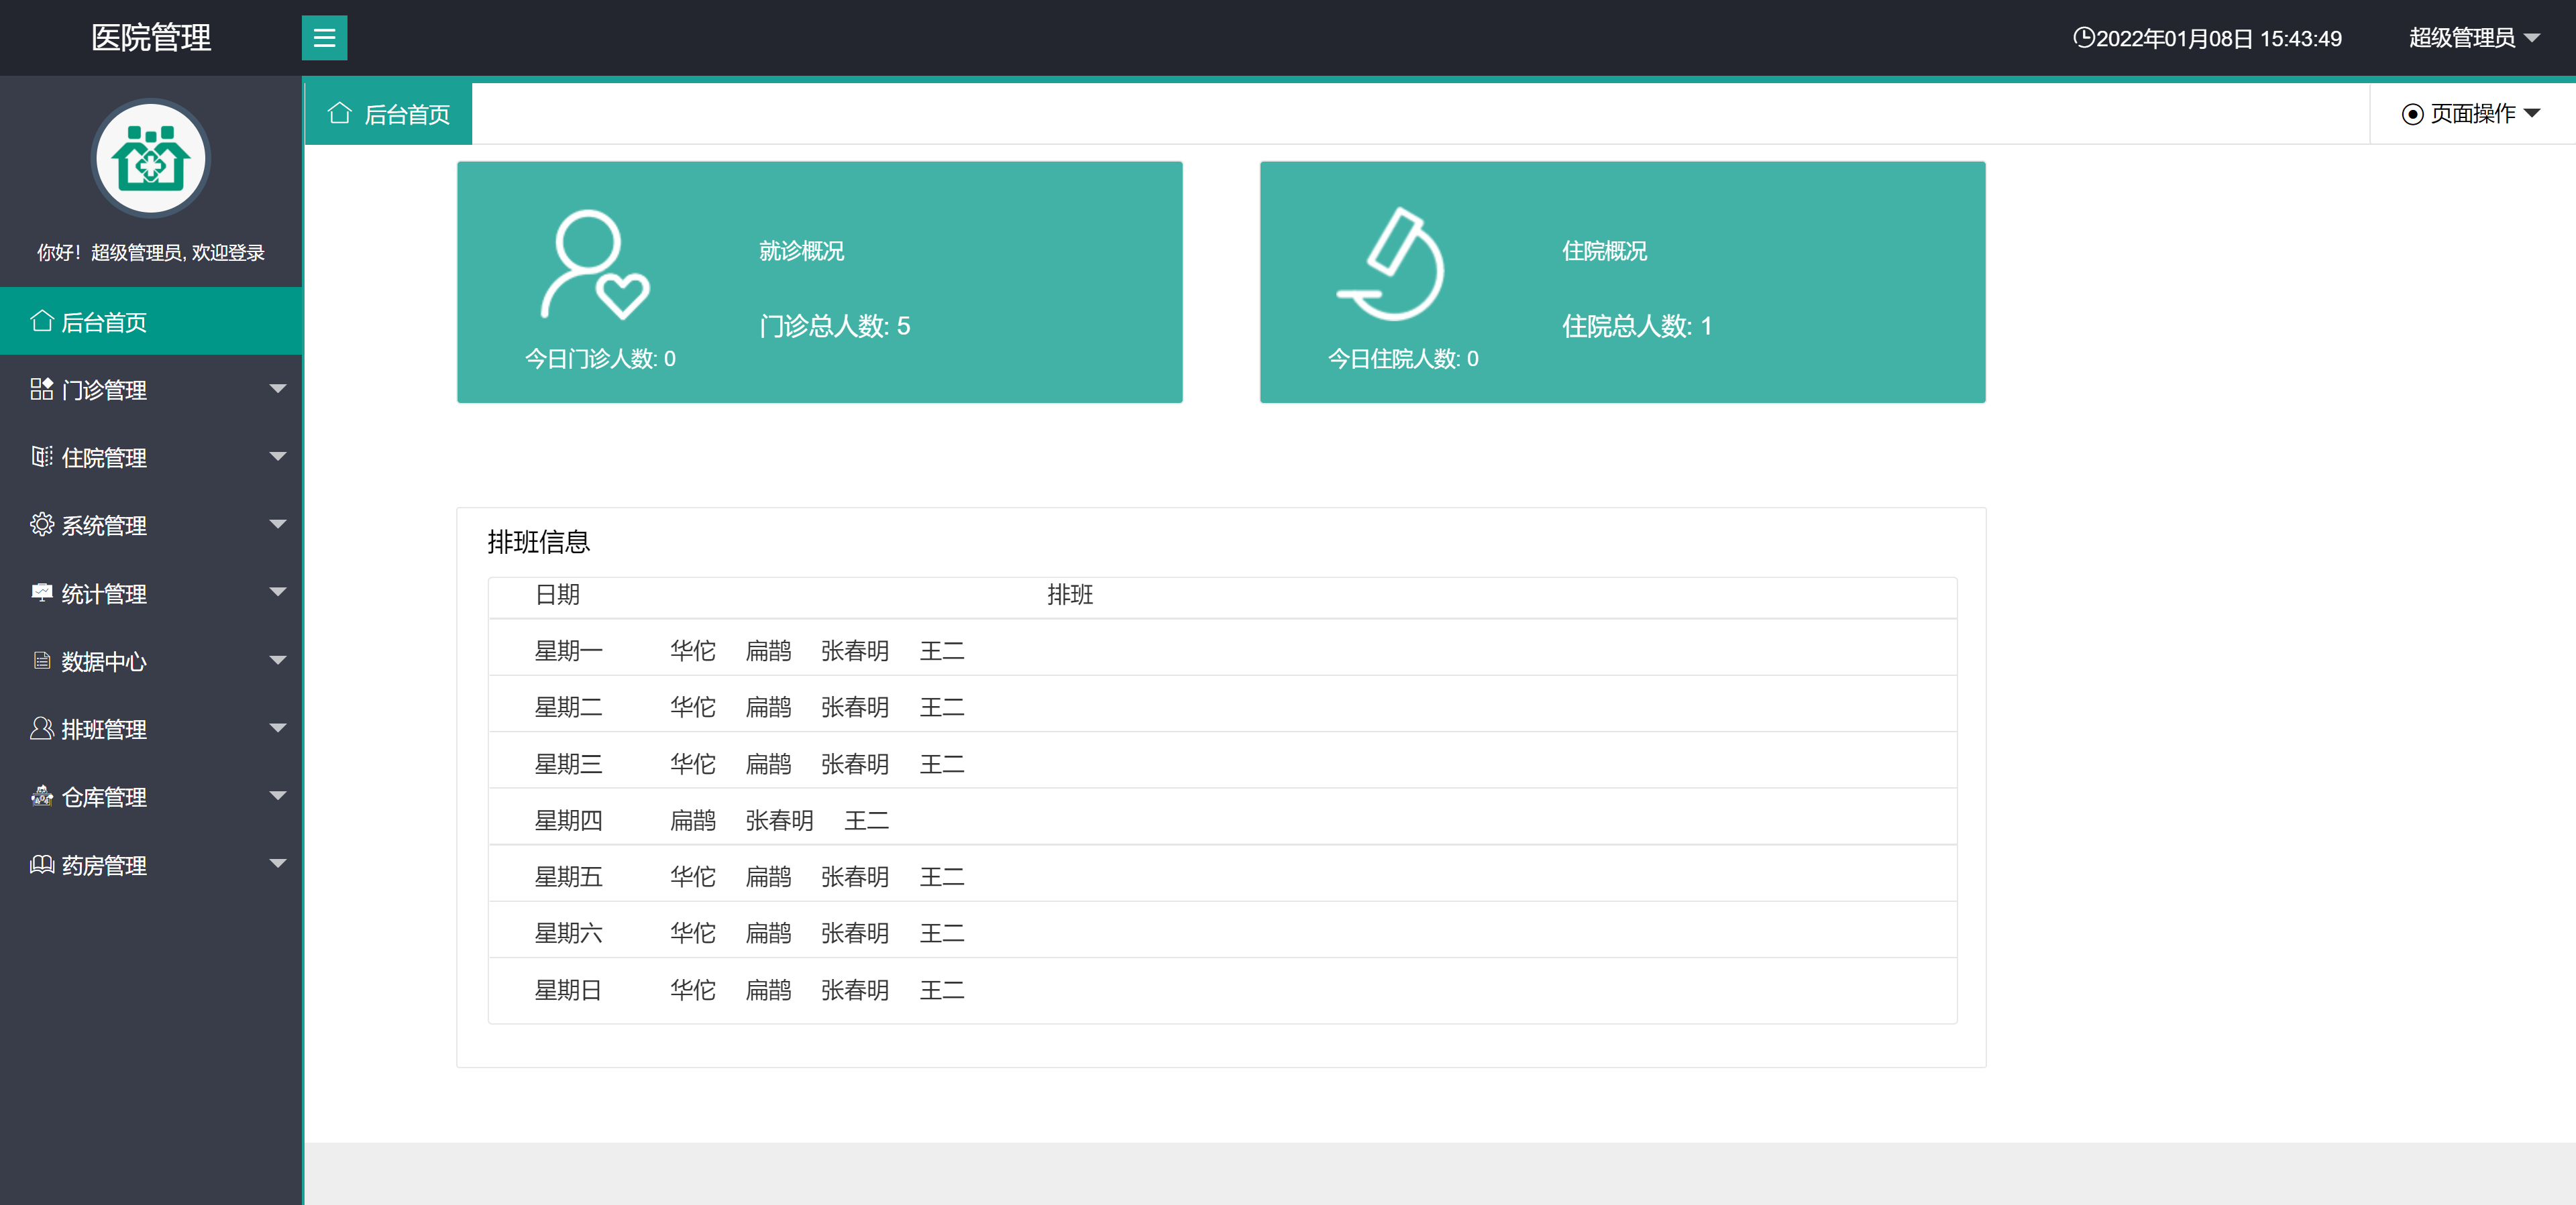The height and width of the screenshot is (1205, 2576).
Task: Click the 门诊管理 grid icon
Action: click(x=42, y=389)
